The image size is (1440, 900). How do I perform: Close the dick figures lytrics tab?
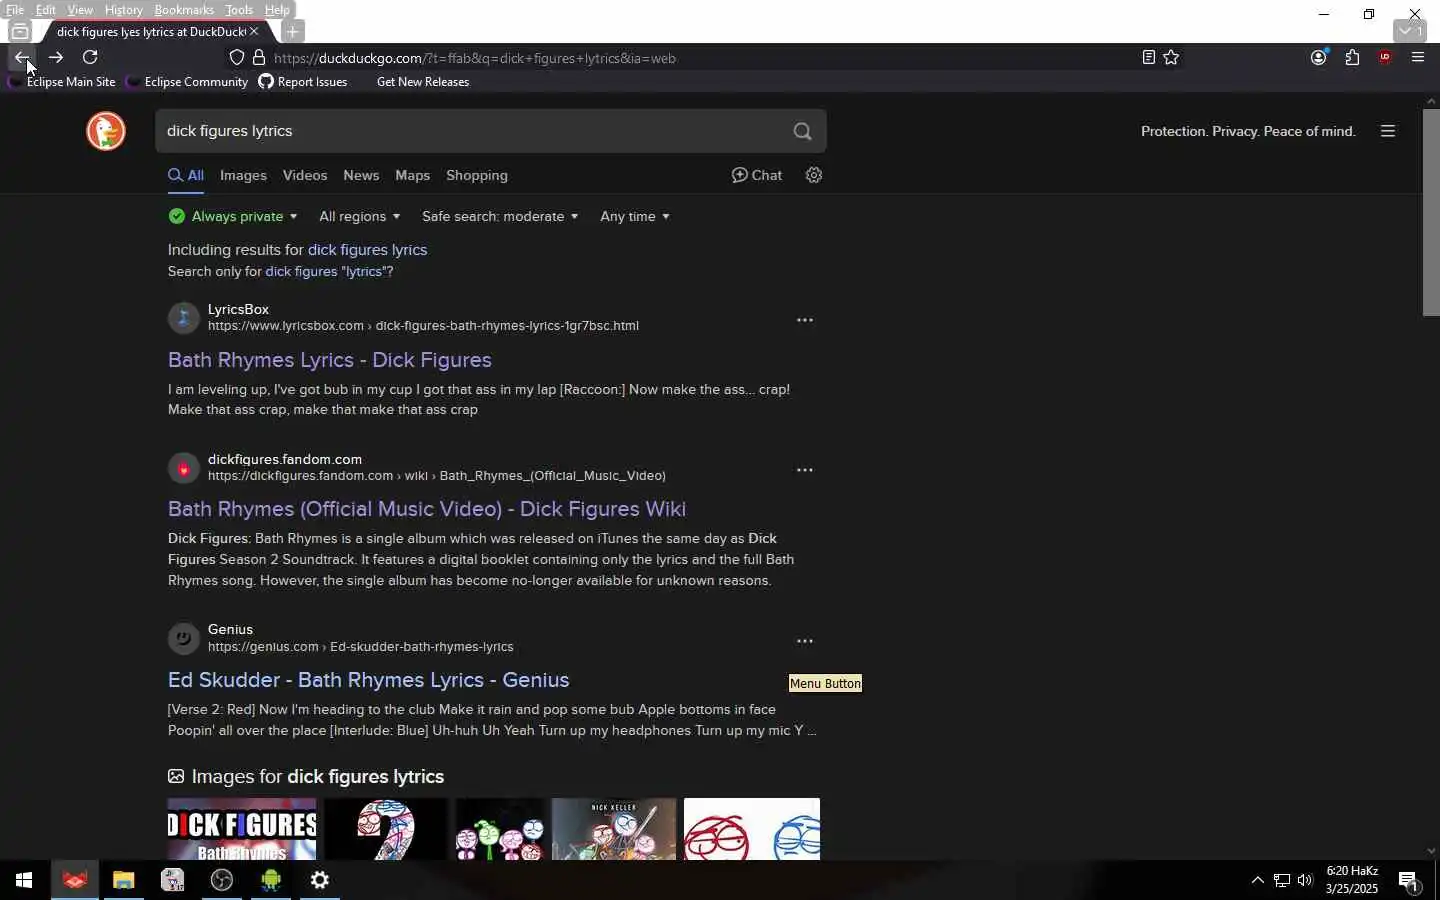coord(254,32)
